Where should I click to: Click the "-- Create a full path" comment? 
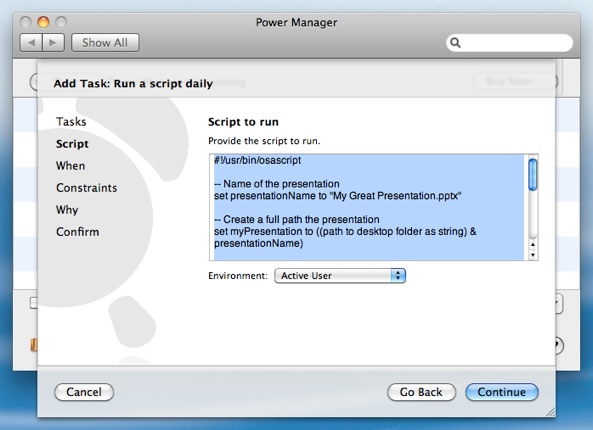click(x=296, y=219)
